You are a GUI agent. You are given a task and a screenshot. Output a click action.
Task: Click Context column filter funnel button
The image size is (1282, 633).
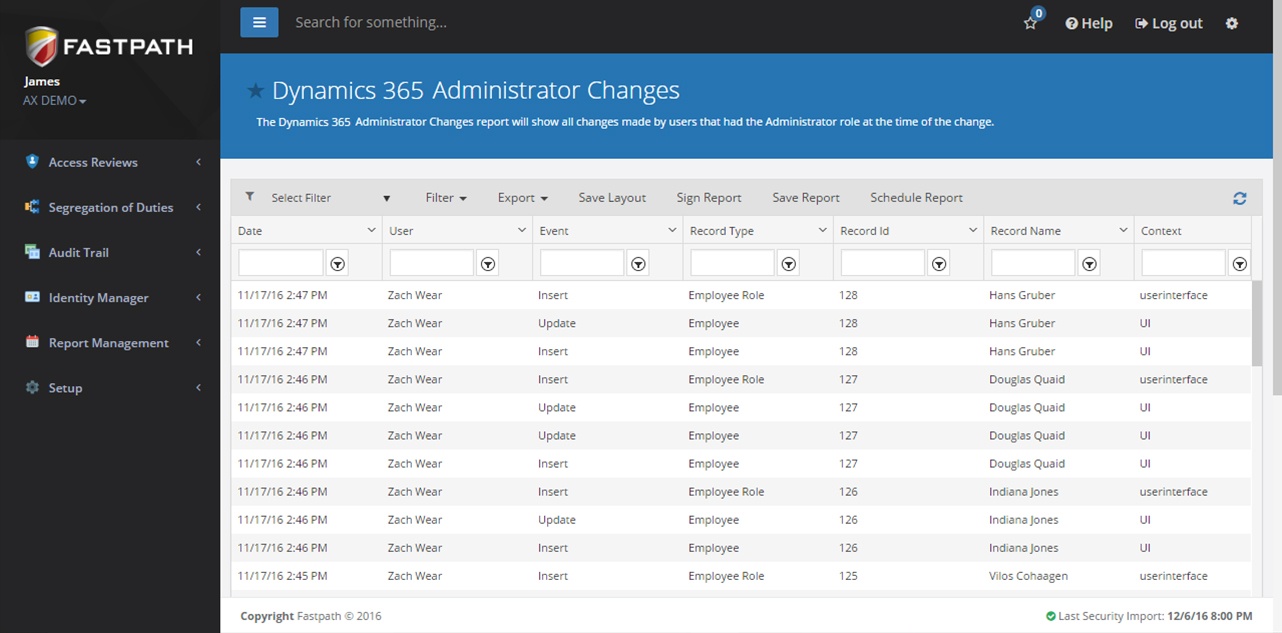coord(1240,264)
